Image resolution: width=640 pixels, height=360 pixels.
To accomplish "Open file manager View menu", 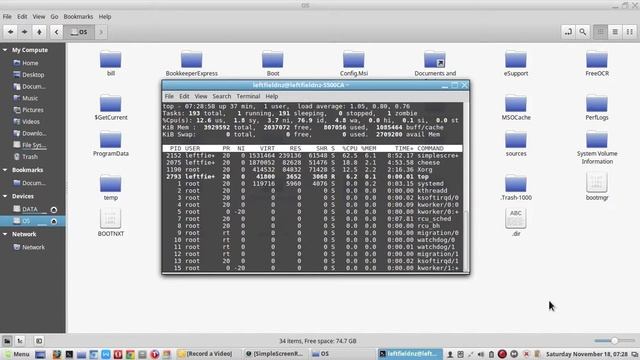I will click(x=39, y=17).
